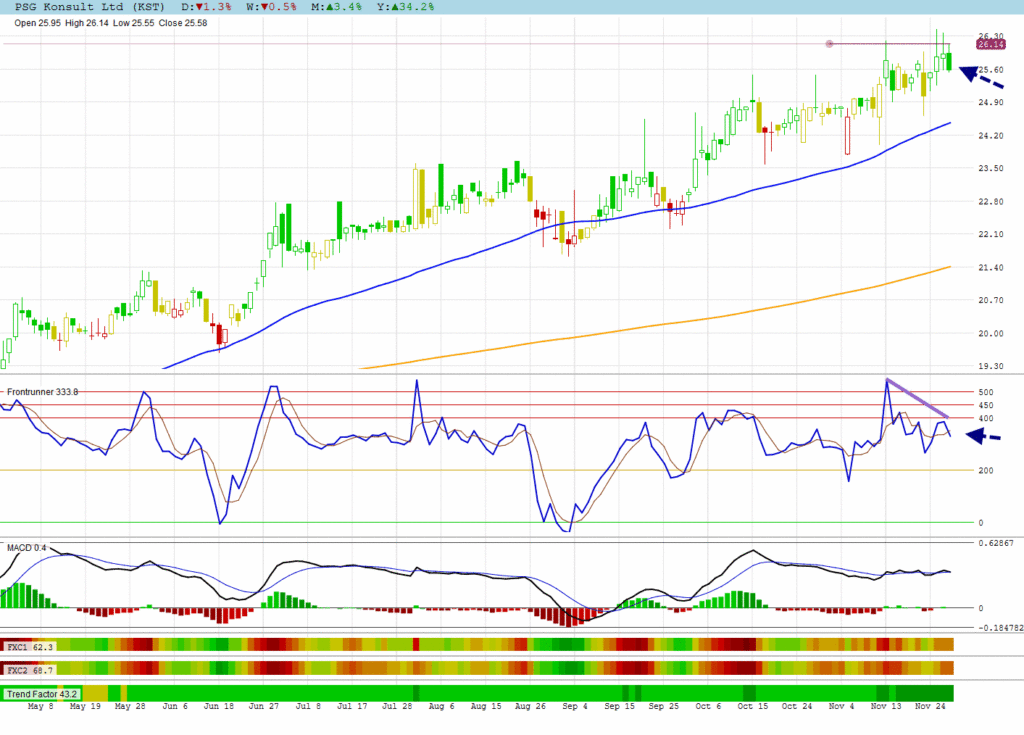Click the Open 25.95 price readout
The height and width of the screenshot is (735, 1024).
(x=37, y=21)
